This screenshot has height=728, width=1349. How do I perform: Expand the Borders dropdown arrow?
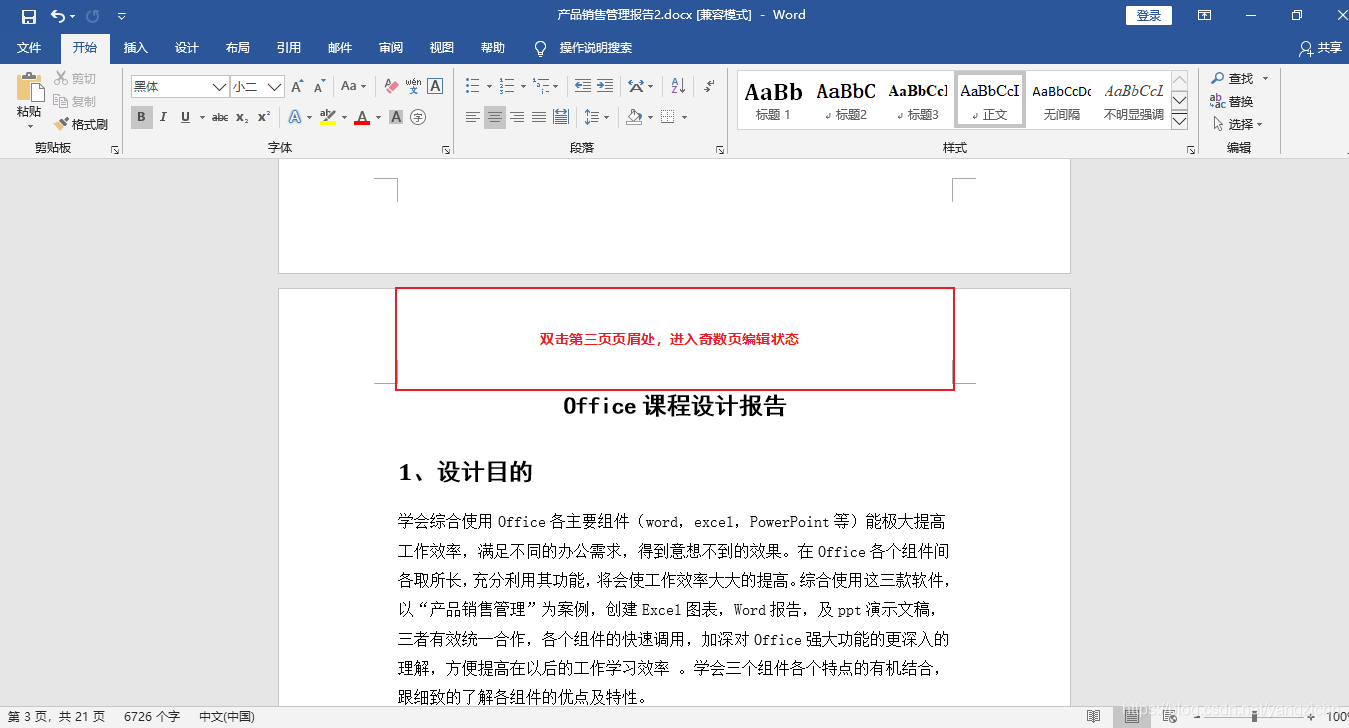pyautogui.click(x=685, y=117)
